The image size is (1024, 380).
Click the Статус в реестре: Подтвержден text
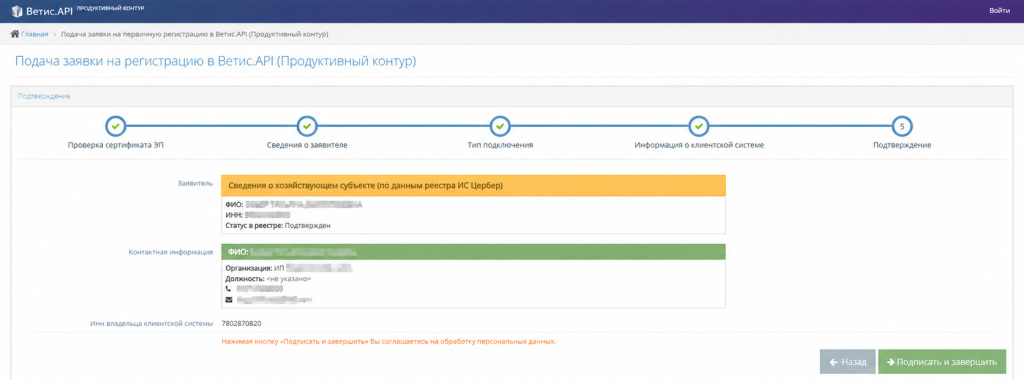[279, 225]
